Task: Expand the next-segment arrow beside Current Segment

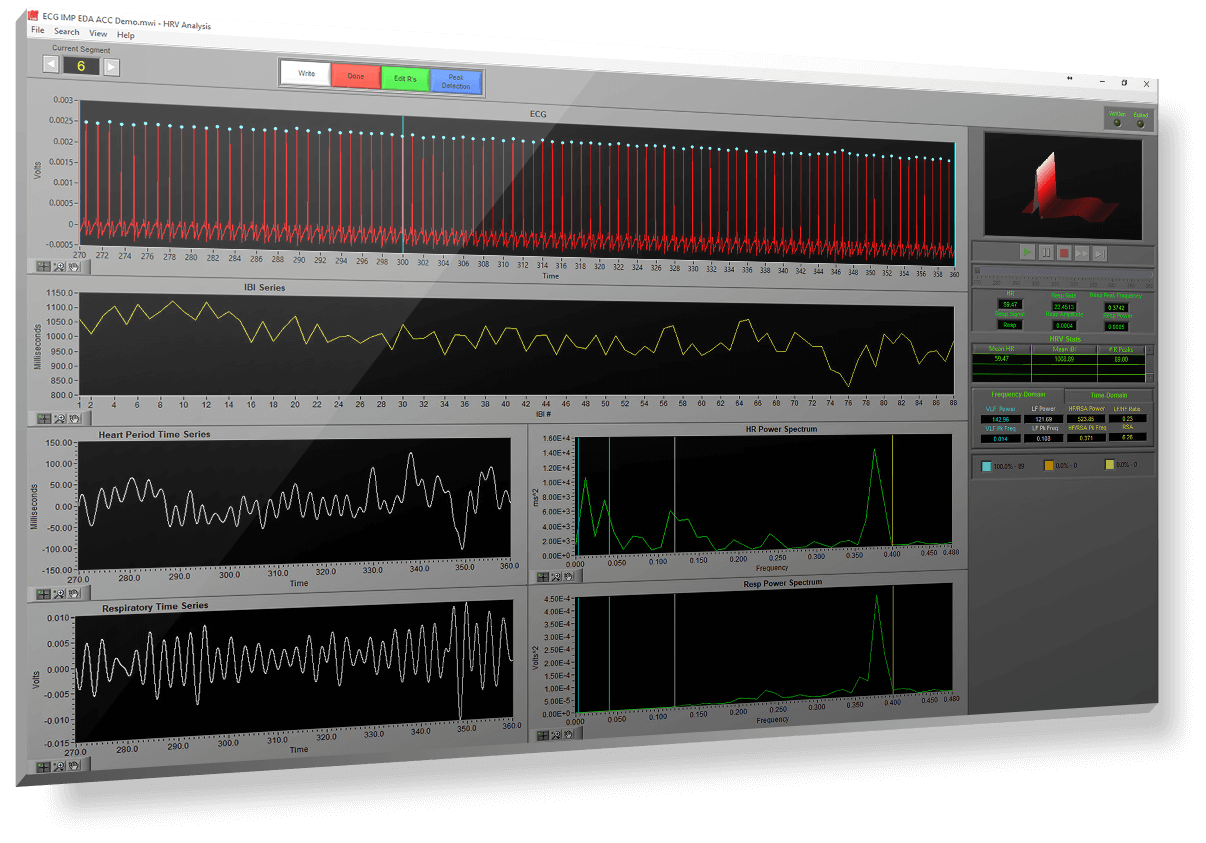Action: pyautogui.click(x=110, y=65)
